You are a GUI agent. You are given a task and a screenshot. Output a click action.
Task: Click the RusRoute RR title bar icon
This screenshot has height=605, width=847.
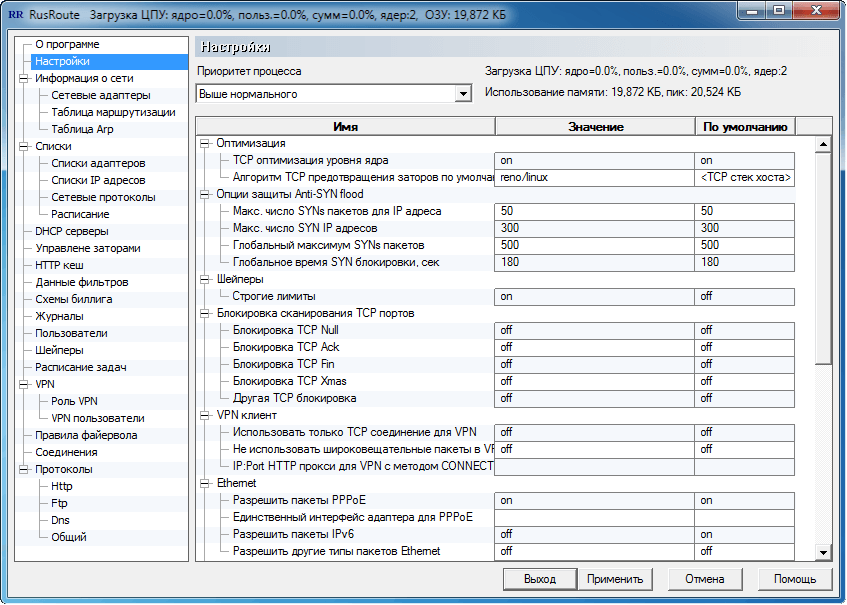pyautogui.click(x=16, y=14)
